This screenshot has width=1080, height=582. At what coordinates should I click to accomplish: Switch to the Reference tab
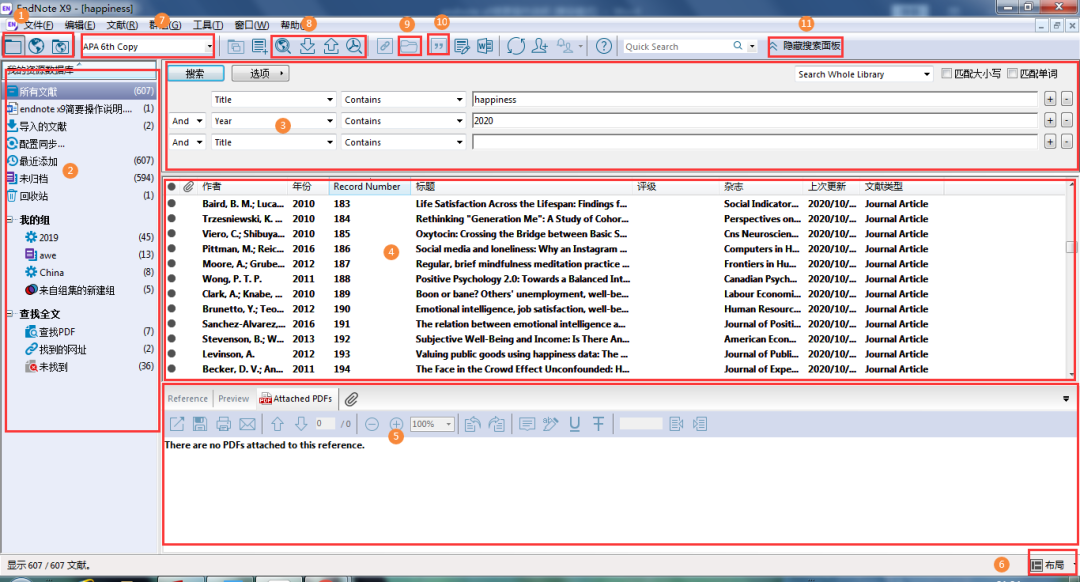pyautogui.click(x=187, y=399)
